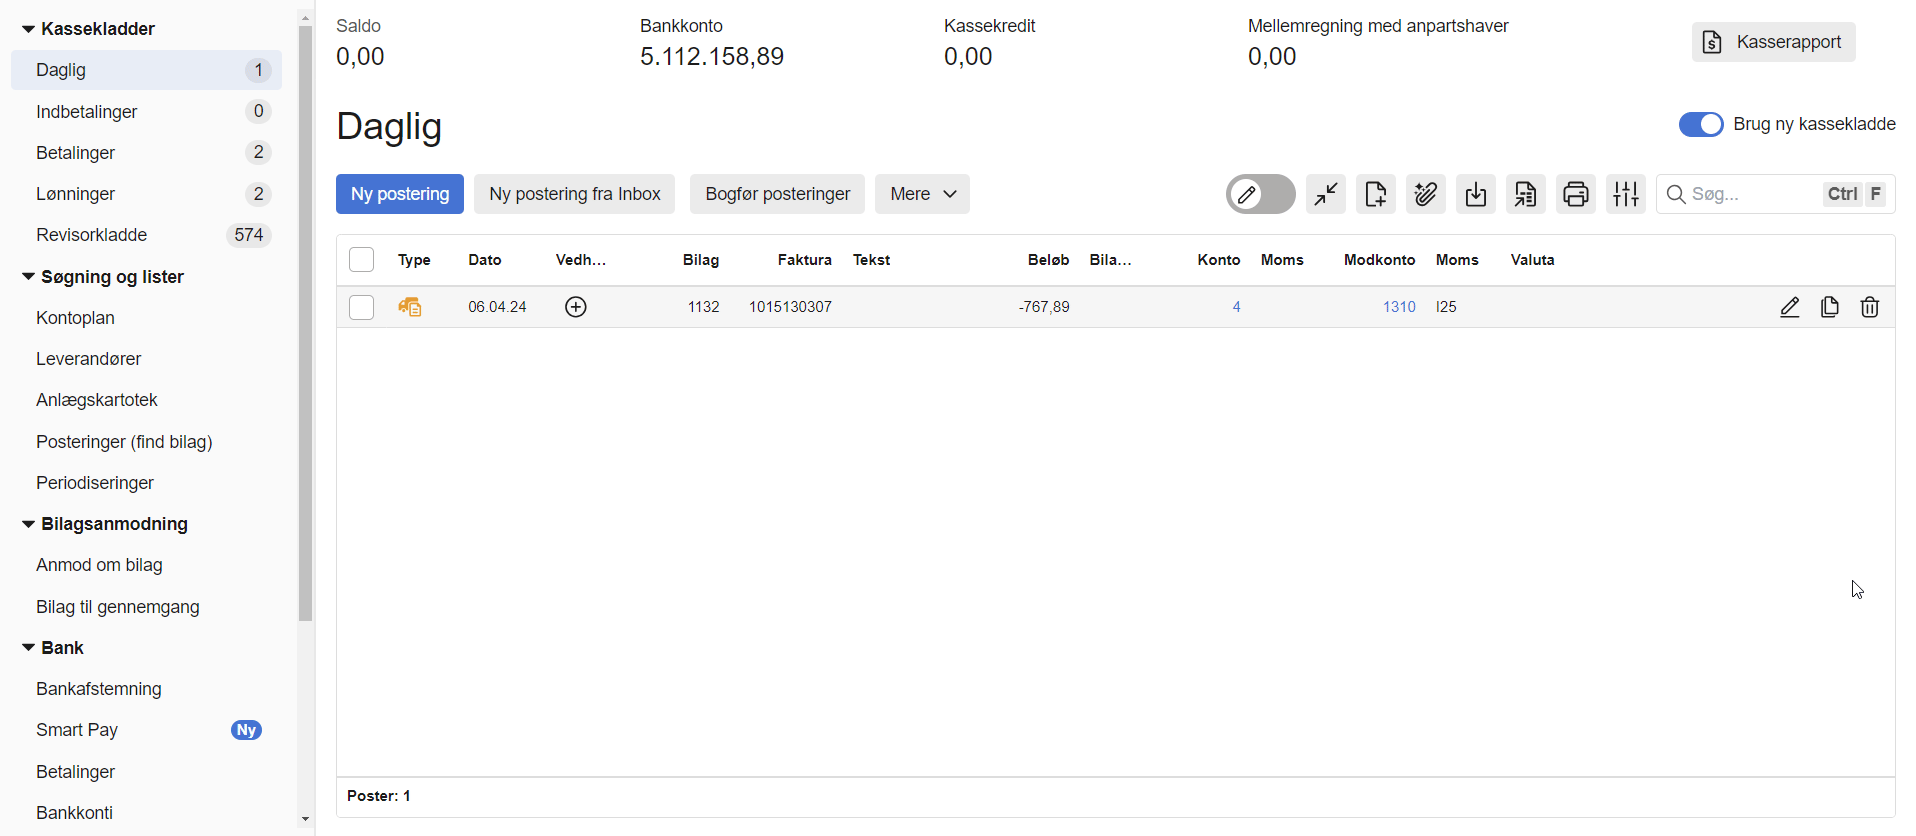Open the Revisorkladde journal
The height and width of the screenshot is (836, 1916).
click(x=92, y=235)
